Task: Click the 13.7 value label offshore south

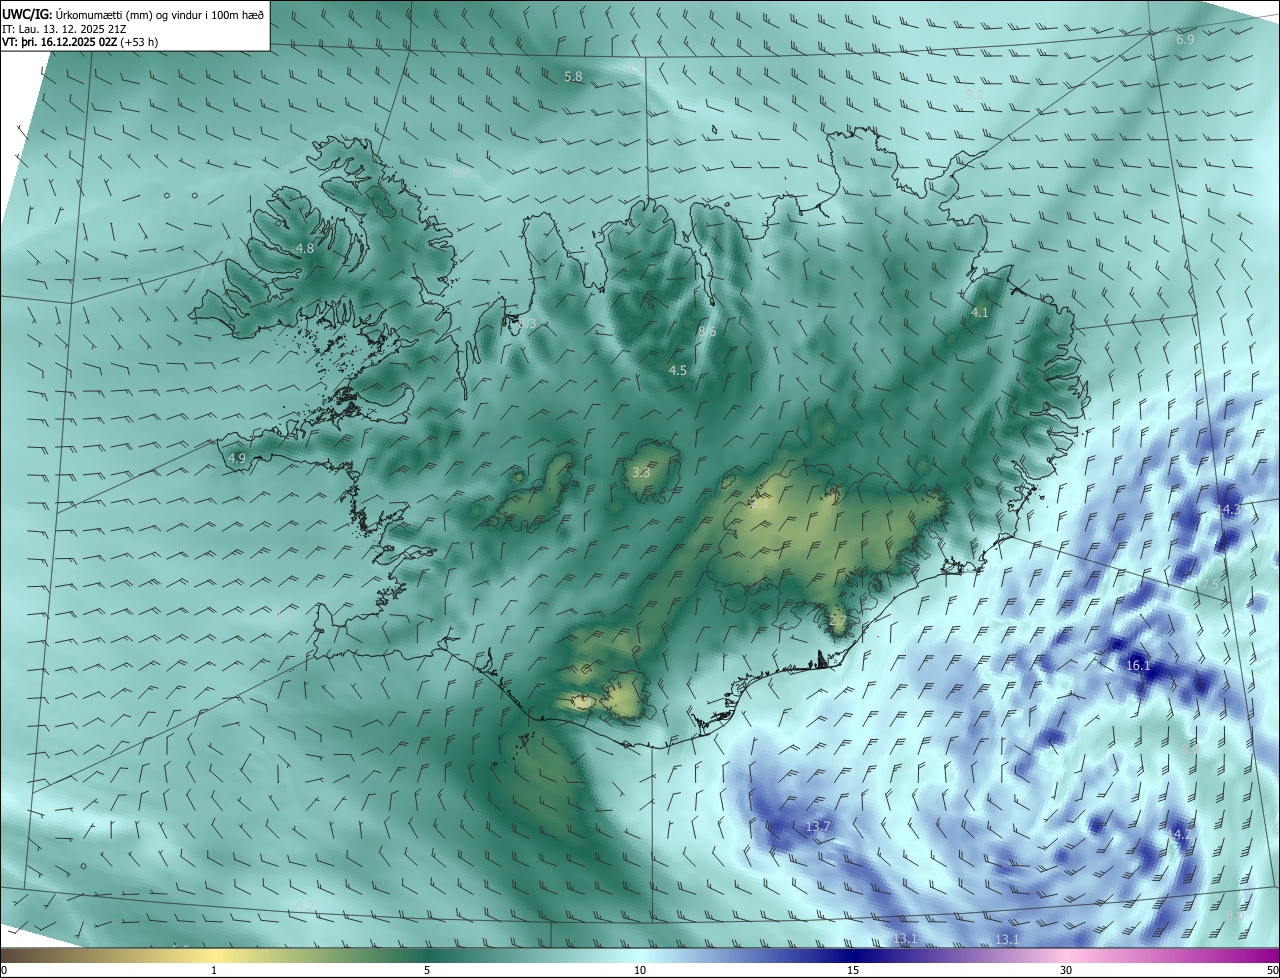Action: [x=818, y=826]
